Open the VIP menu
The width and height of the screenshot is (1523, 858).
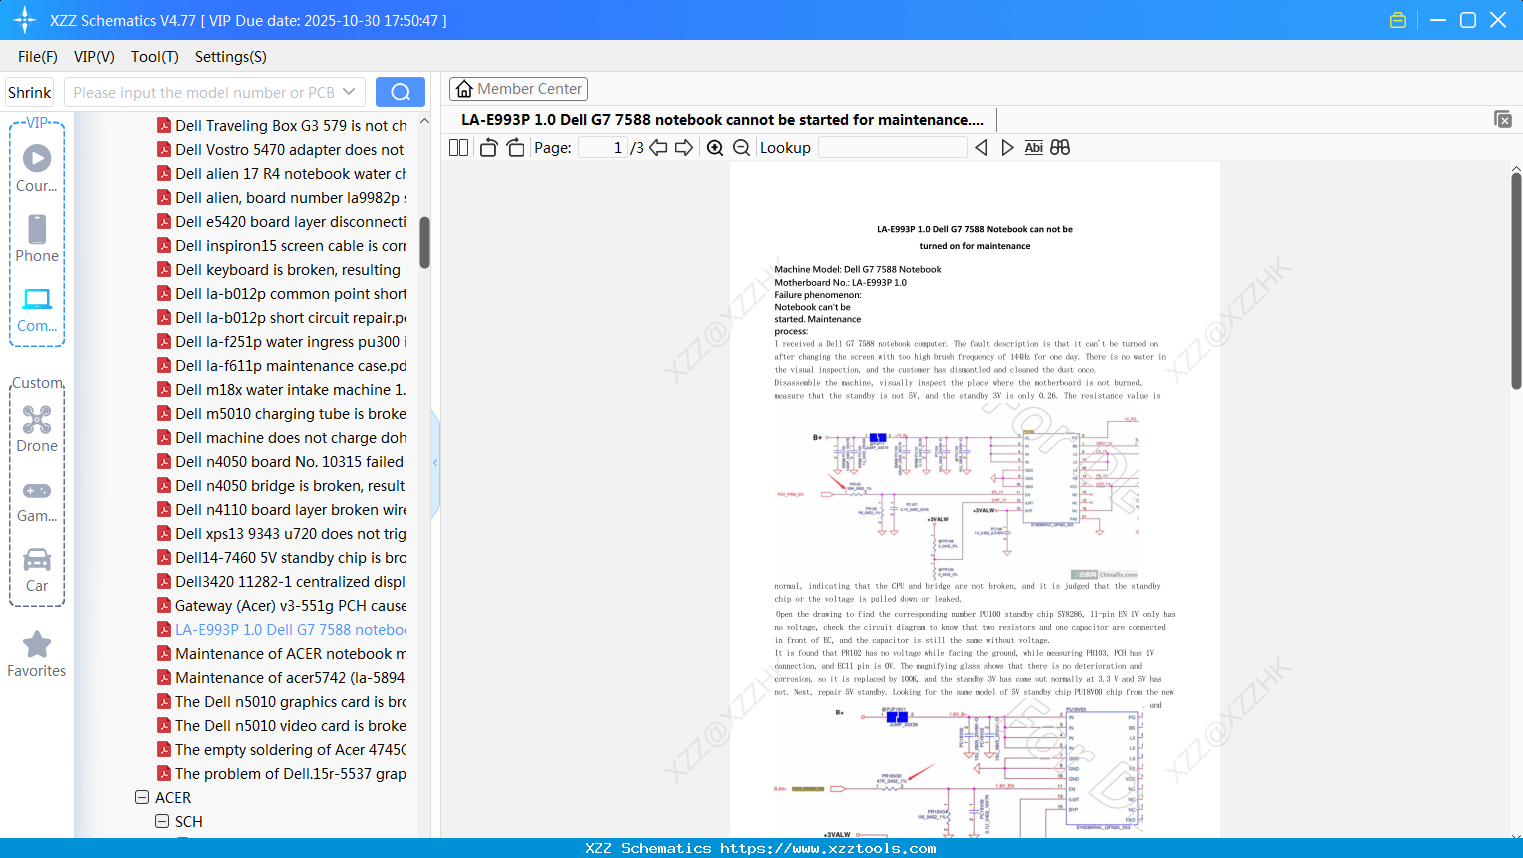click(x=94, y=57)
